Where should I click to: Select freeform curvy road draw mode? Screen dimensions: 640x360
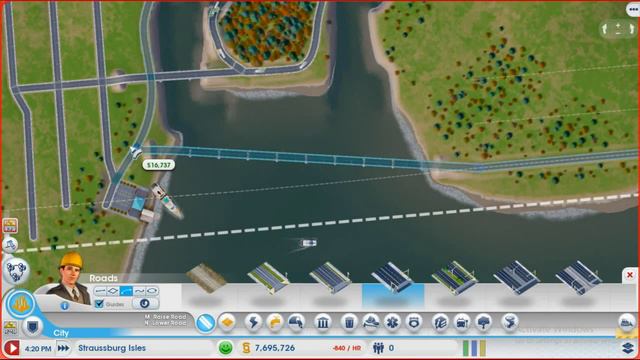click(139, 291)
